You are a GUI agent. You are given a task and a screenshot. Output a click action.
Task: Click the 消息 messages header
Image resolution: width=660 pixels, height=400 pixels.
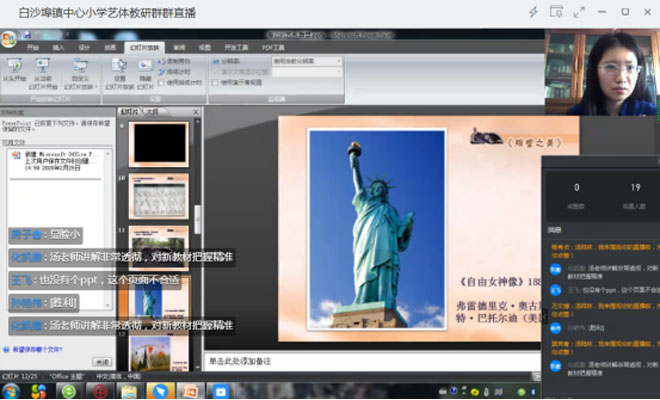tap(554, 230)
